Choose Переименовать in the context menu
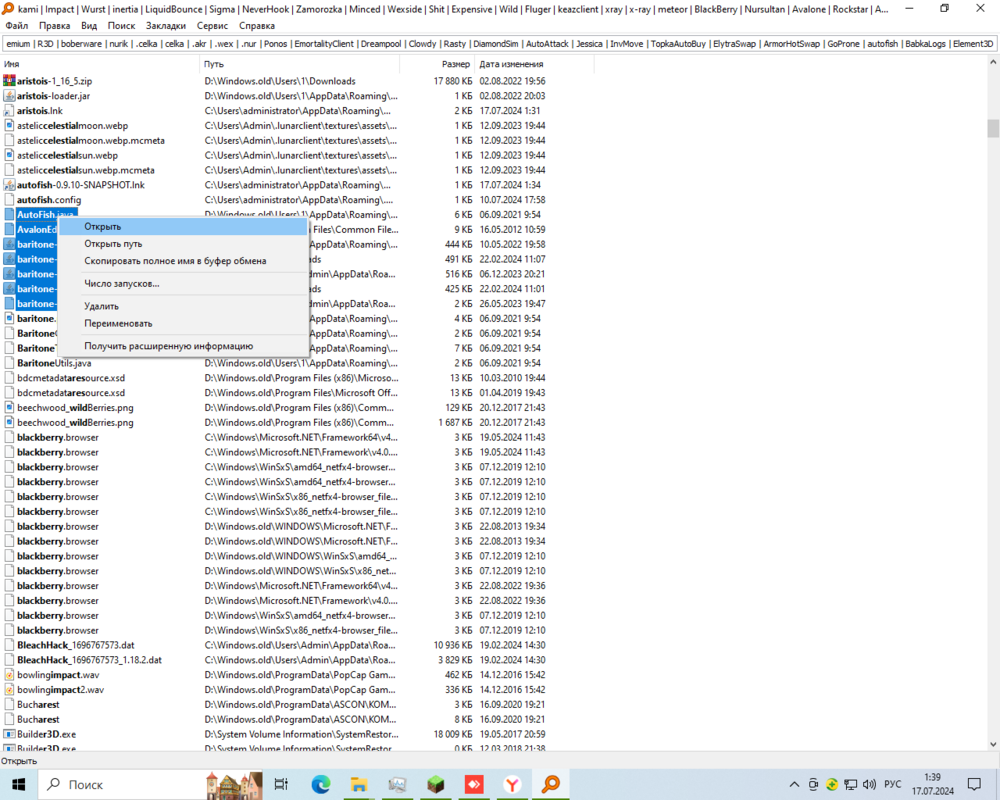The height and width of the screenshot is (800, 1000). [183, 323]
